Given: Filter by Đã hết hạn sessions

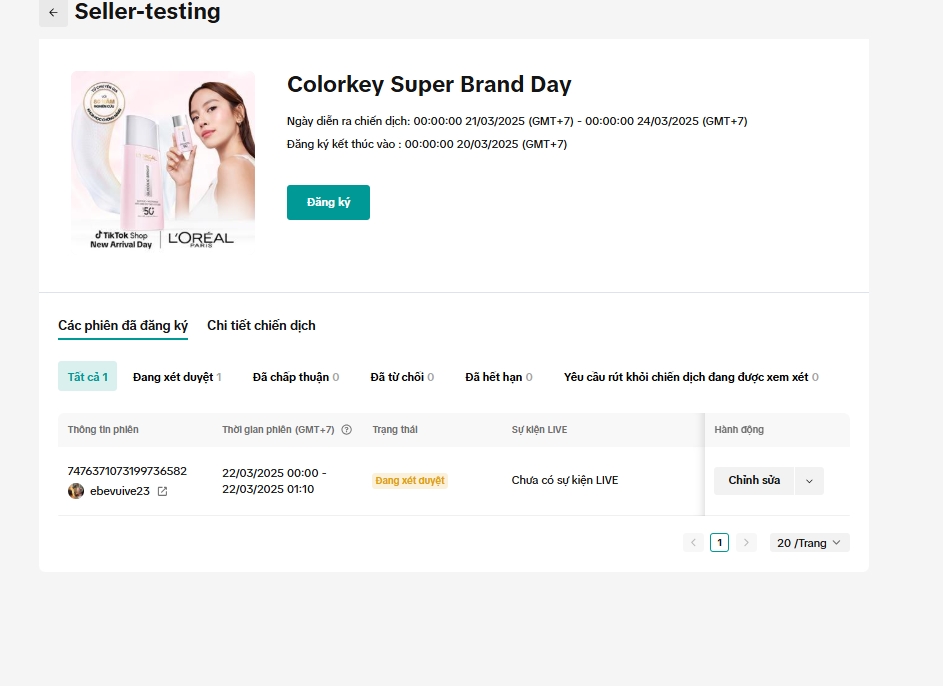Looking at the screenshot, I should 498,377.
